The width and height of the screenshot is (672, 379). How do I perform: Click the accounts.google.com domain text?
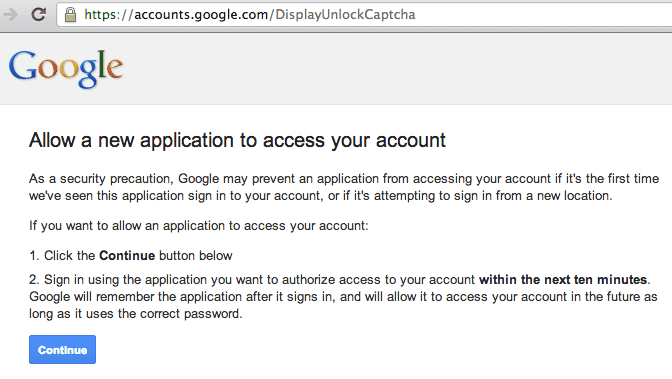coord(201,15)
